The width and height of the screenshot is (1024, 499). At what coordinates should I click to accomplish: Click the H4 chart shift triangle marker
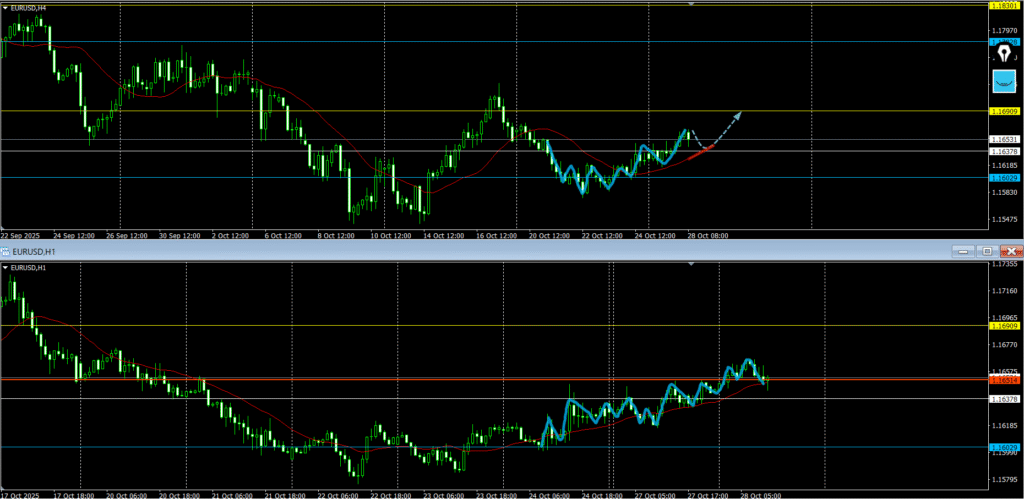pos(690,4)
